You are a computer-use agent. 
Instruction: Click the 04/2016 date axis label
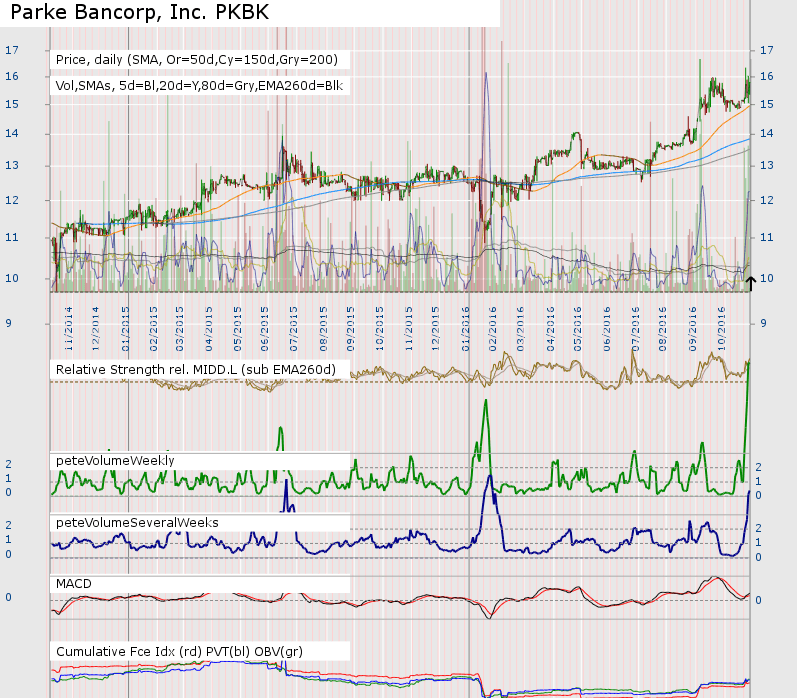click(550, 329)
